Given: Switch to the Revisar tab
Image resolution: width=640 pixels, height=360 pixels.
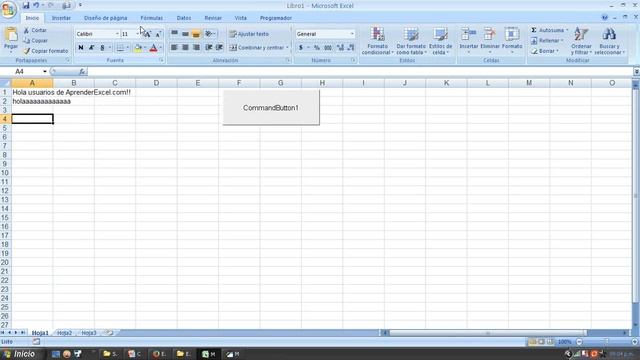Looking at the screenshot, I should coord(213,18).
